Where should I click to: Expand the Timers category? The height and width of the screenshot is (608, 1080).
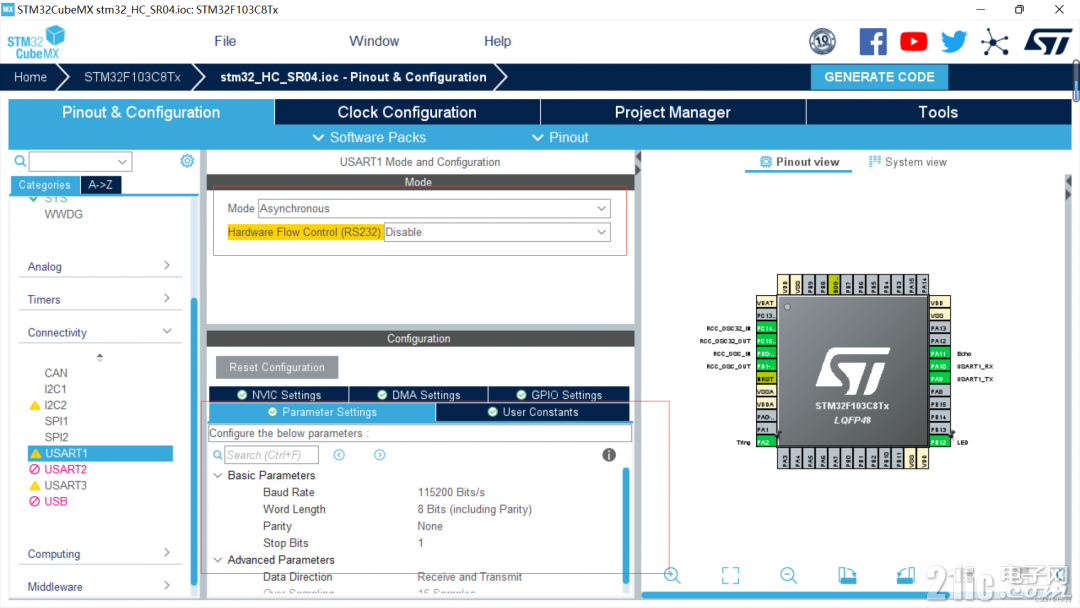(x=100, y=300)
